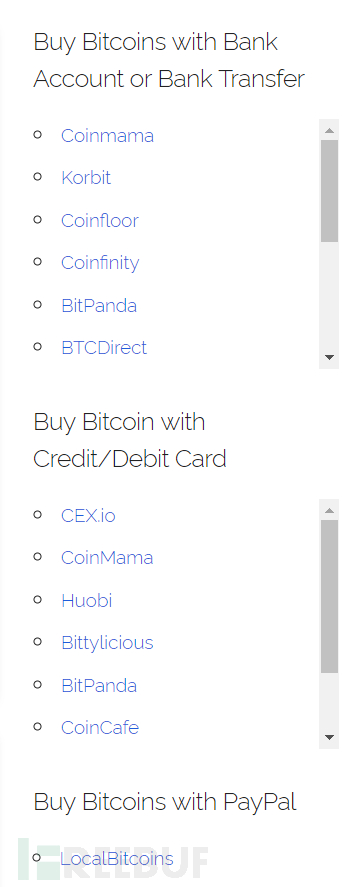Open the BTCDirect link
This screenshot has width=364, height=887.
104,347
